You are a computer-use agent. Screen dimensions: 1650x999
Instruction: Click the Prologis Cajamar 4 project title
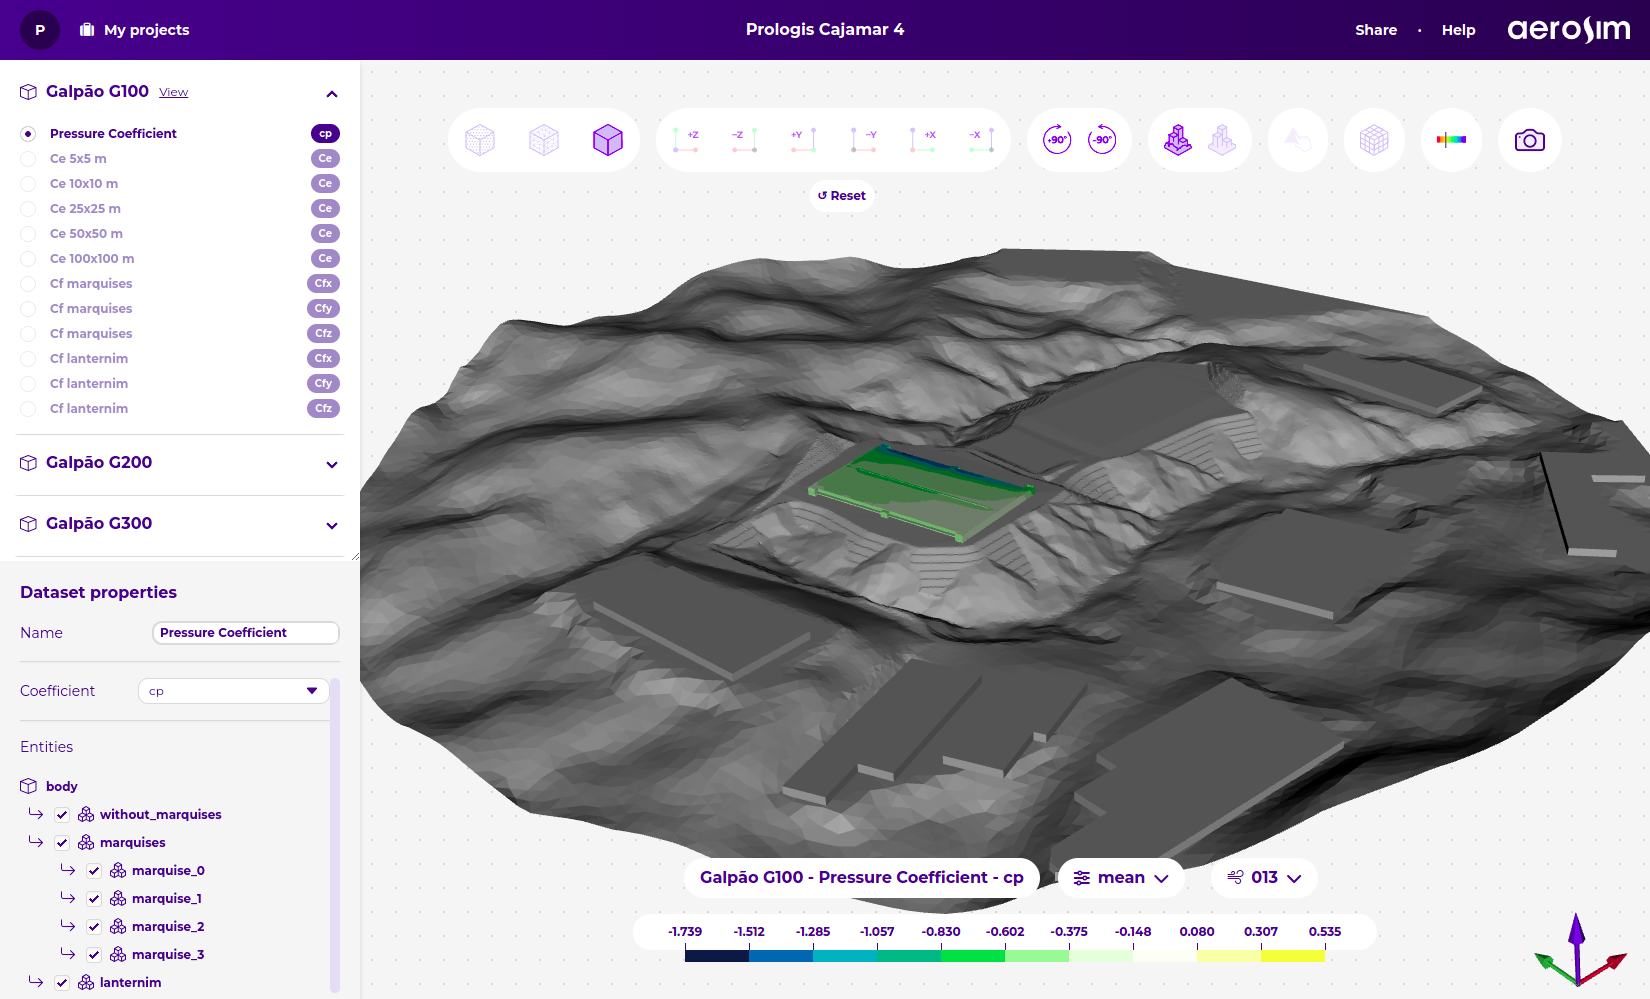tap(825, 30)
